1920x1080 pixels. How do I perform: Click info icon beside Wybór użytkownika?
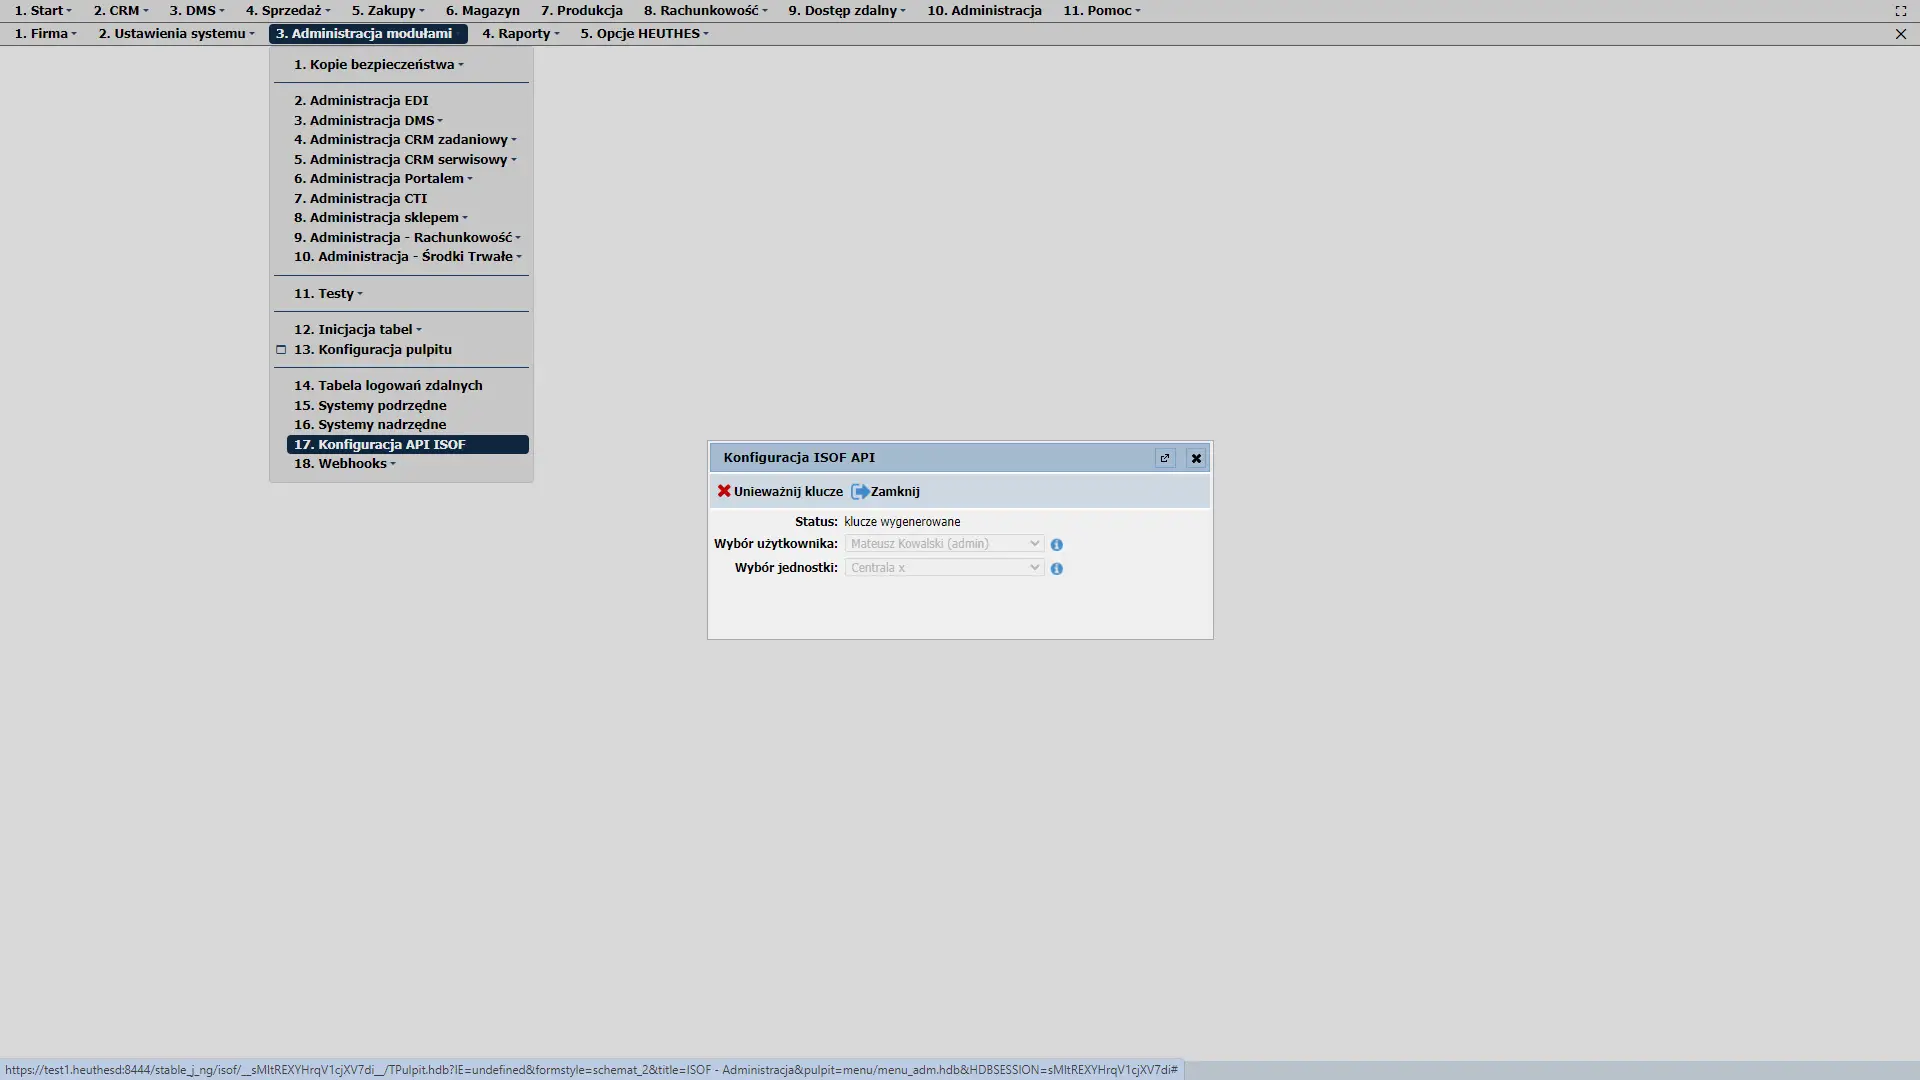point(1056,545)
